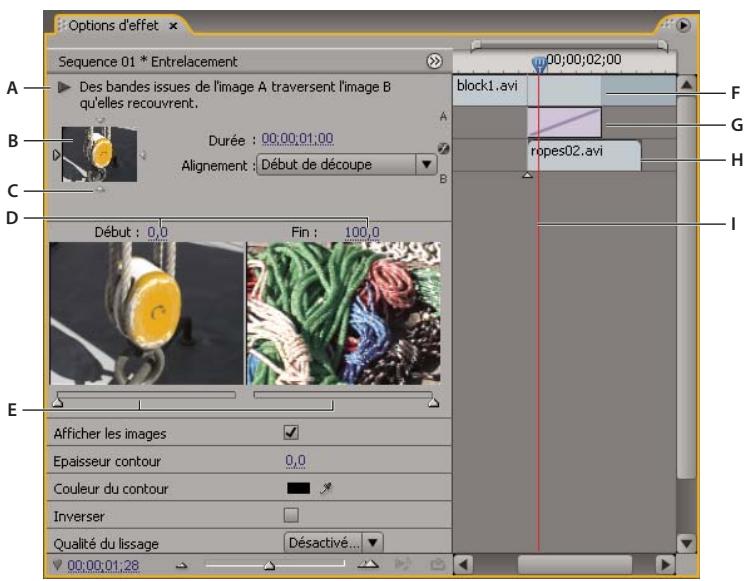Screen dimensions: 745x581
Task: Click the Début value 0,0
Action: coord(157,232)
